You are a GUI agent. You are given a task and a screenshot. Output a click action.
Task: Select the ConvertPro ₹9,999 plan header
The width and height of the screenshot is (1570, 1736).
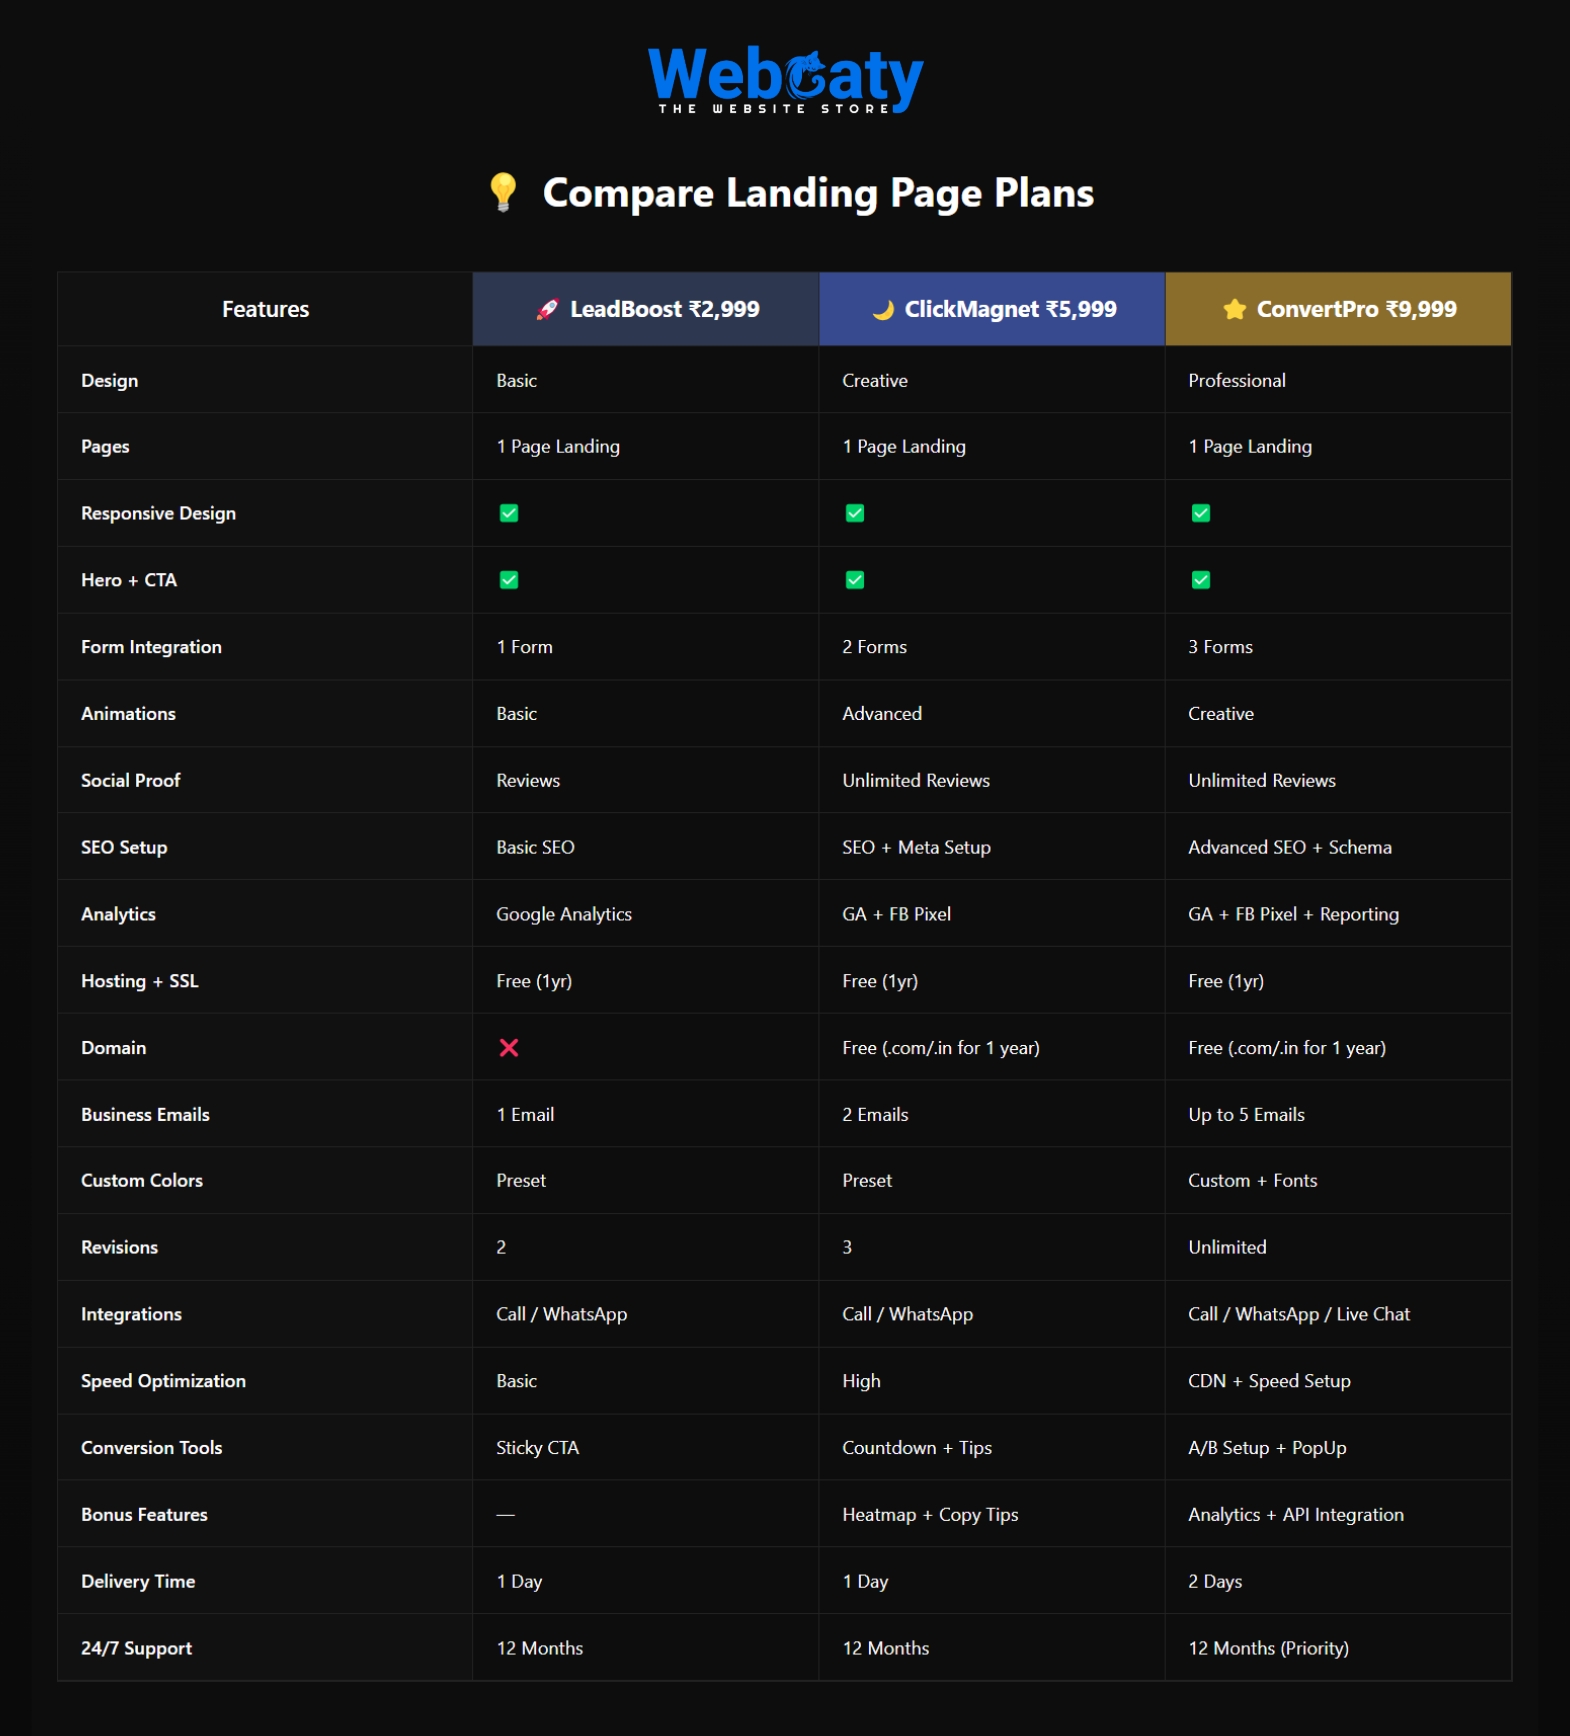(1355, 310)
